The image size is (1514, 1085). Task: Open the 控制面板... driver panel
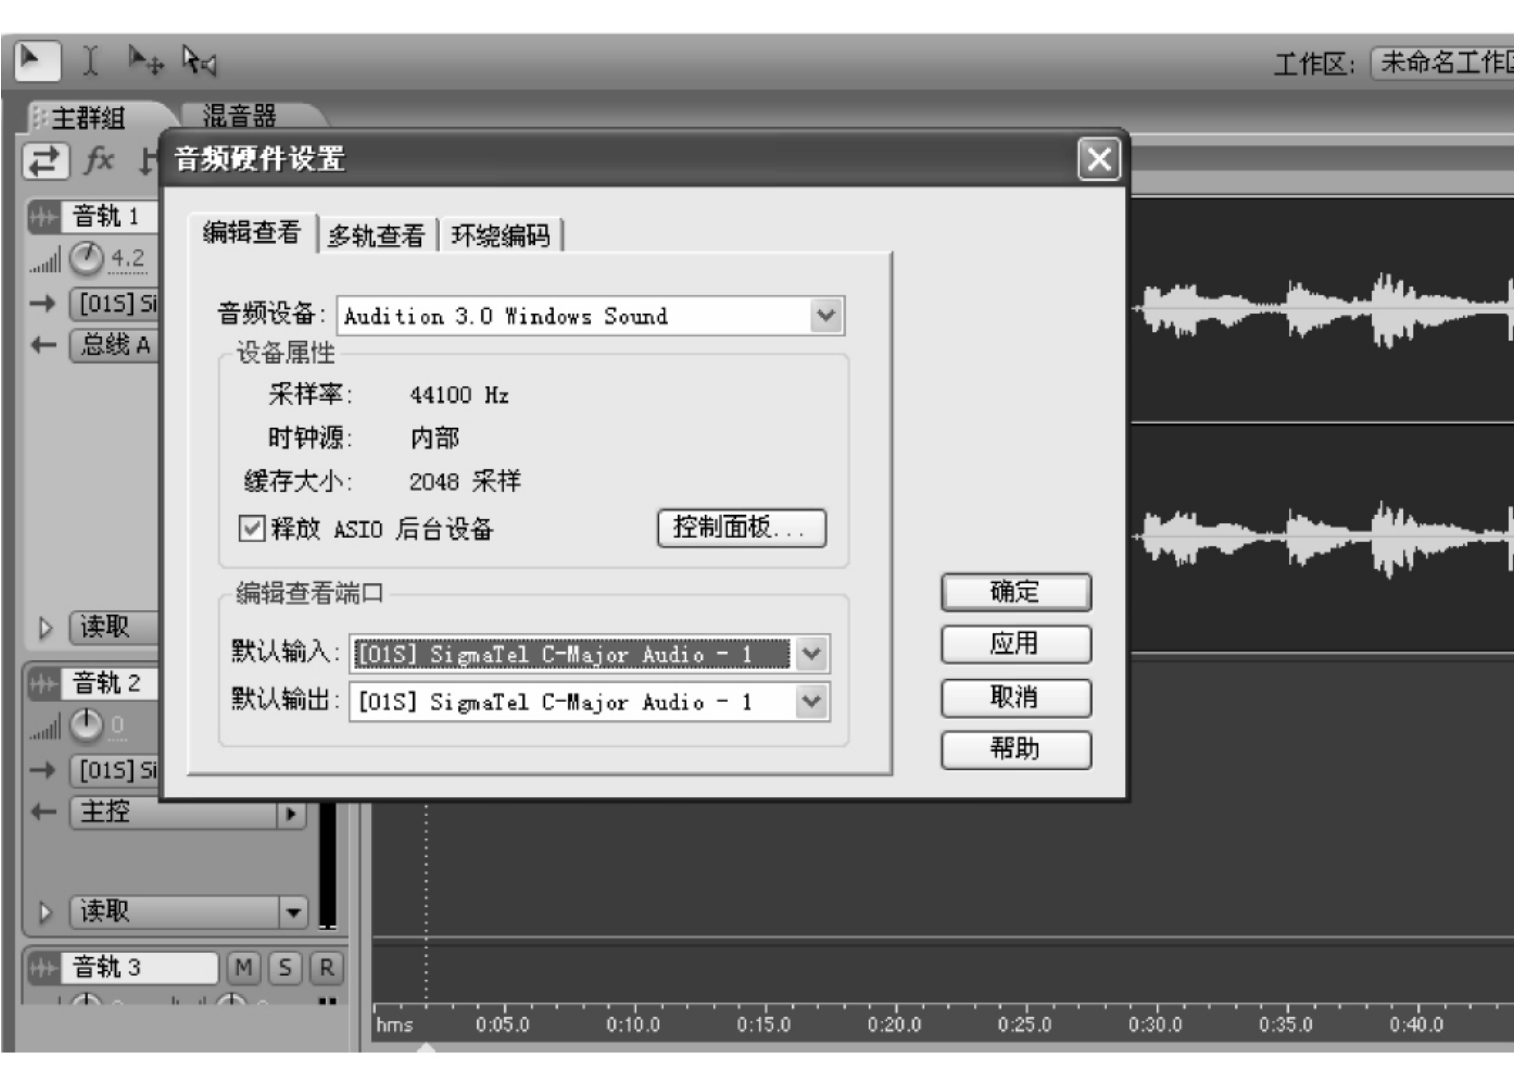click(x=741, y=528)
